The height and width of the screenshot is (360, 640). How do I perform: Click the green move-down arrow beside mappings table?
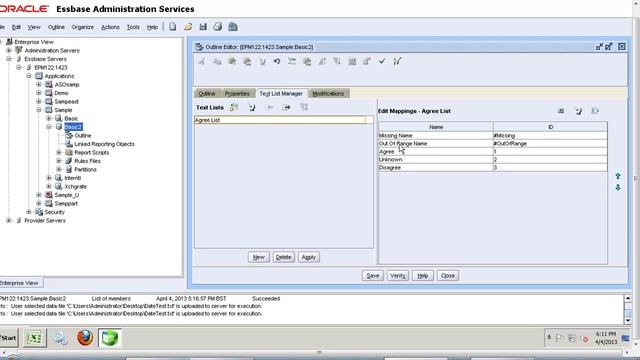click(x=618, y=187)
